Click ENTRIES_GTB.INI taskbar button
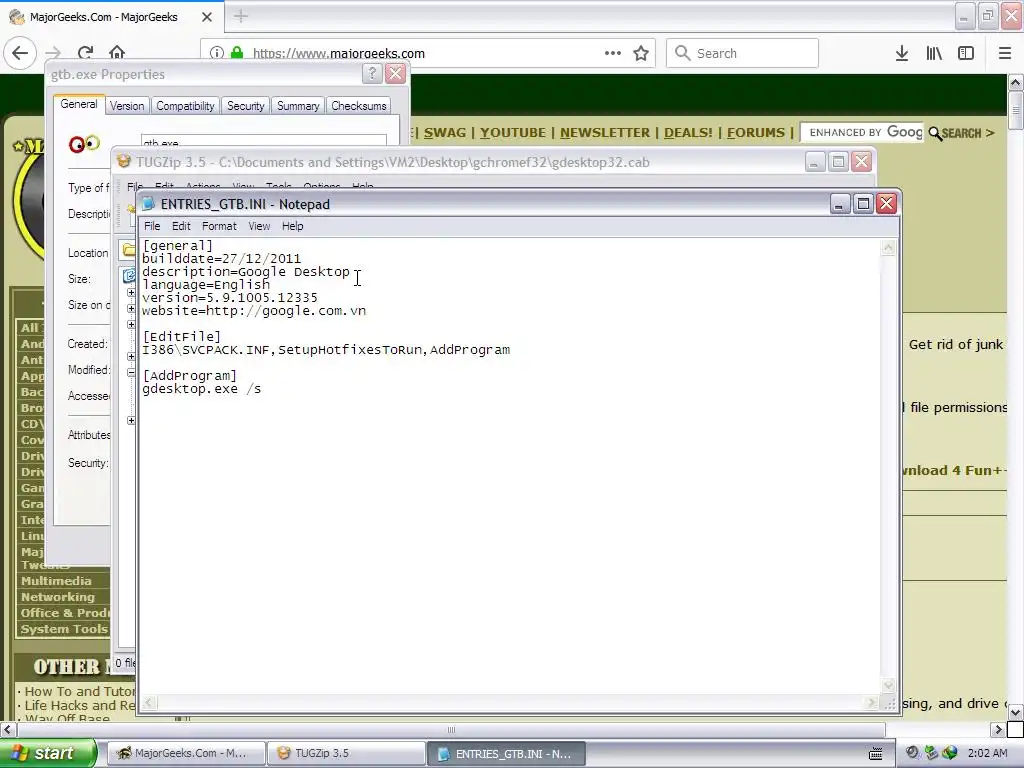 [x=506, y=753]
